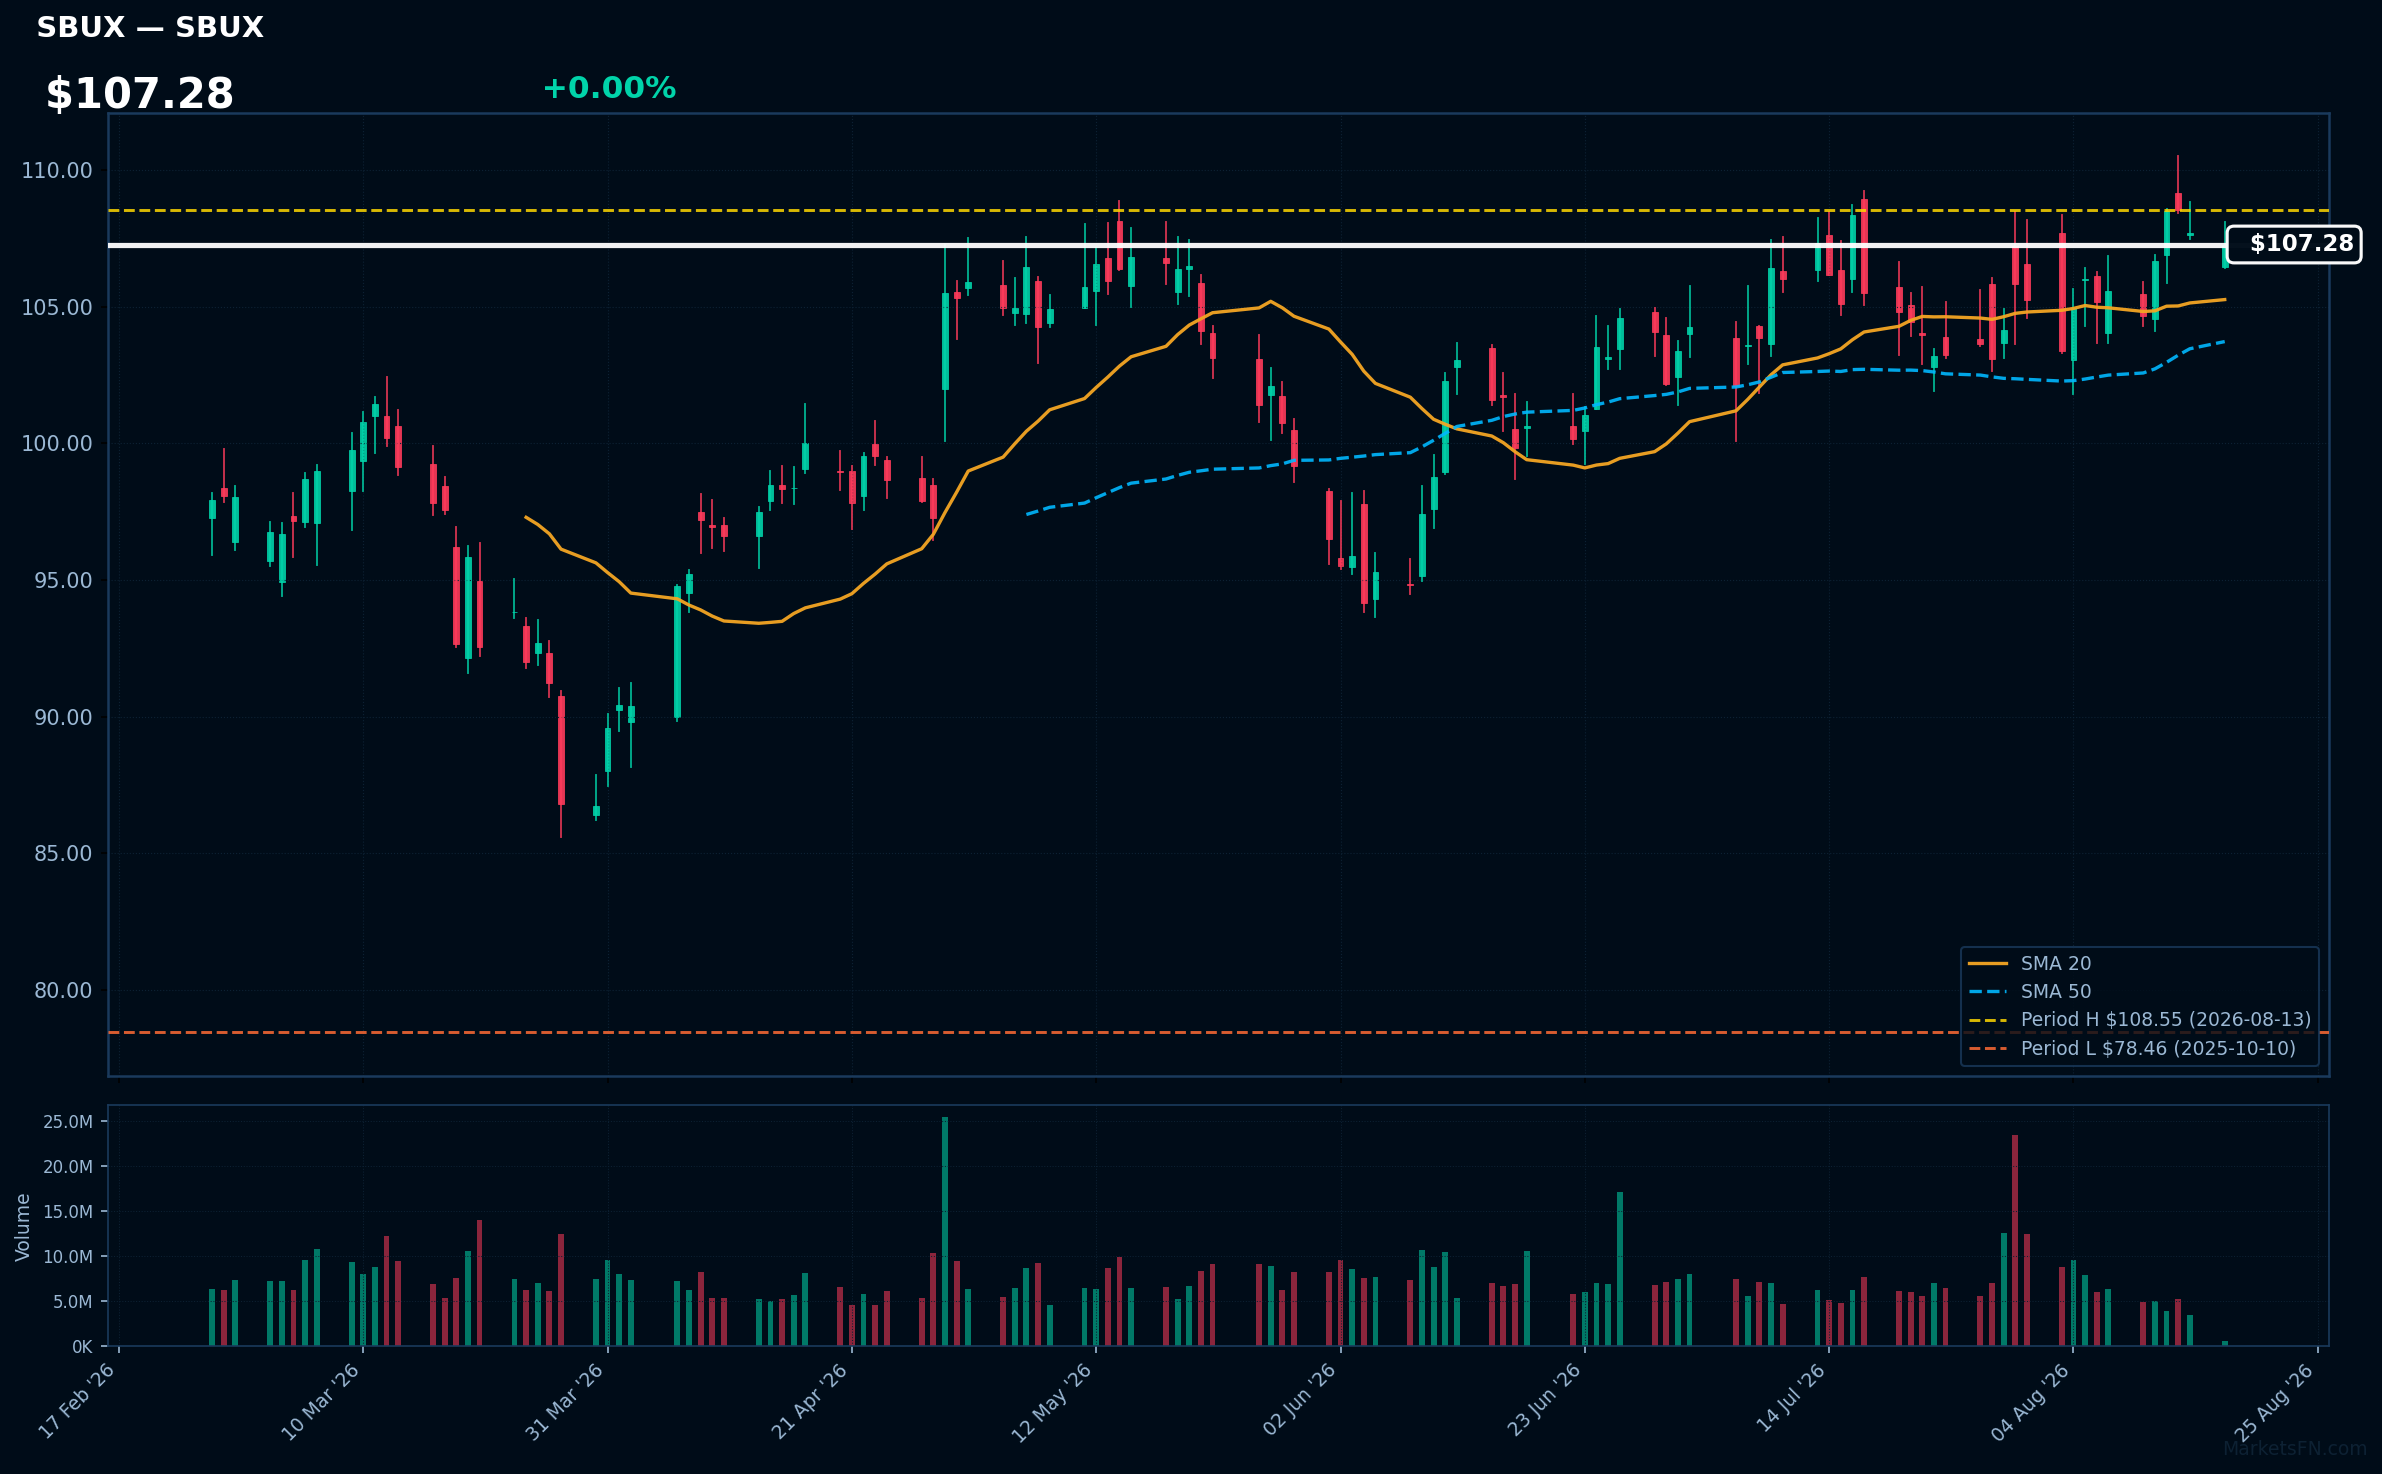Click the 20.0M volume axis label

pos(68,1167)
